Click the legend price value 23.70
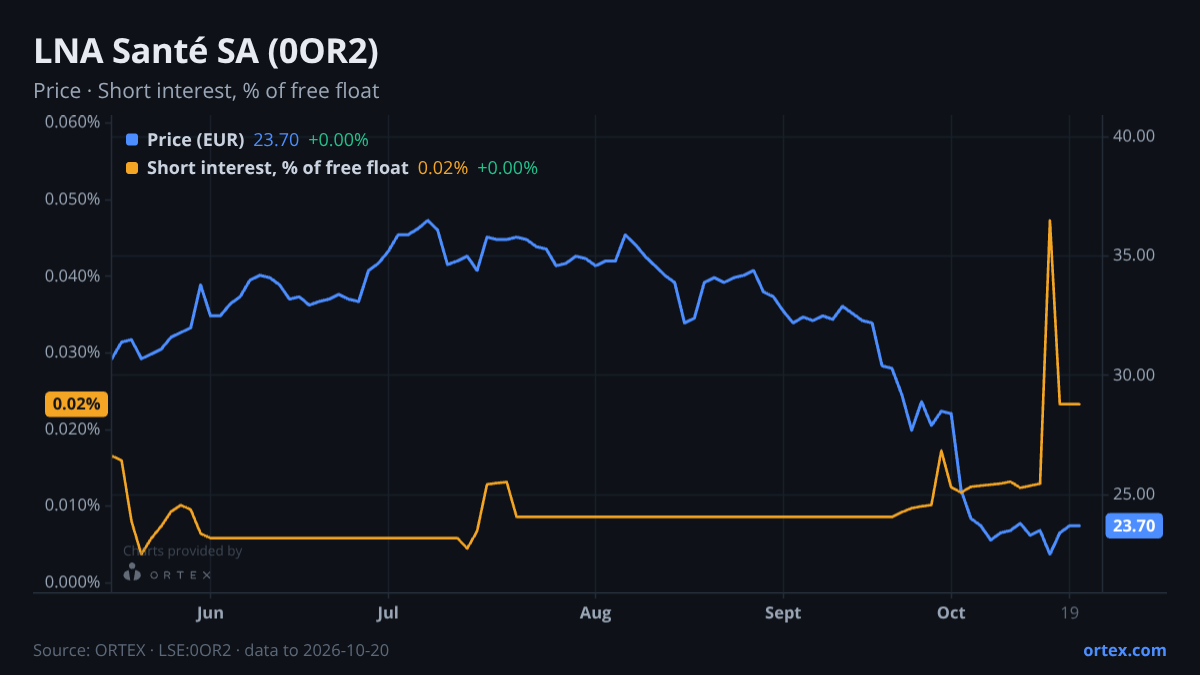This screenshot has width=1200, height=675. (x=276, y=139)
